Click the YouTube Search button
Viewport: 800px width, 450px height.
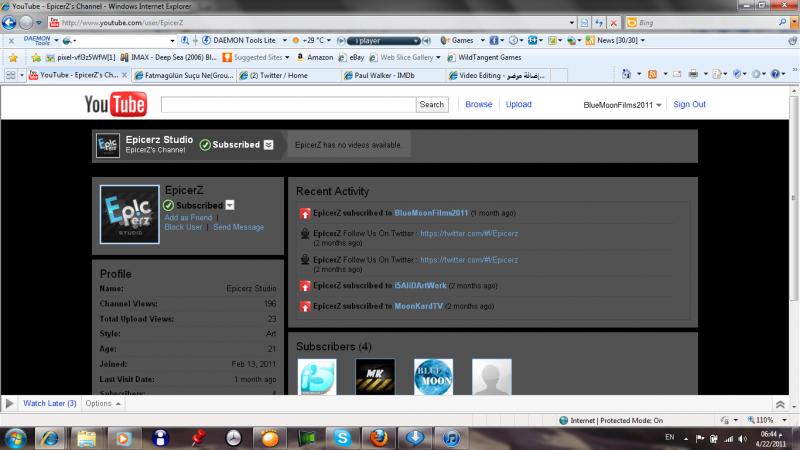click(x=432, y=105)
